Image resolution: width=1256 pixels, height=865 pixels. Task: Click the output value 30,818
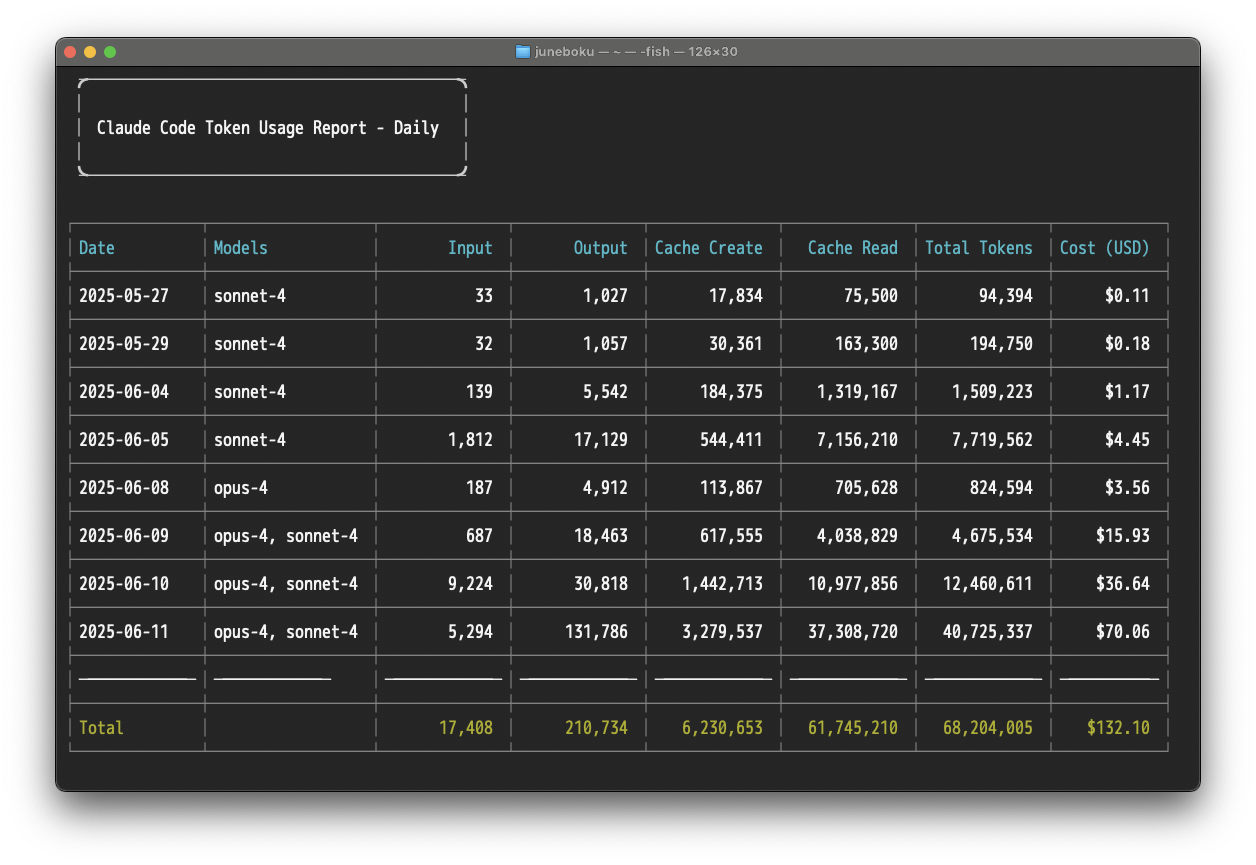pyautogui.click(x=601, y=584)
